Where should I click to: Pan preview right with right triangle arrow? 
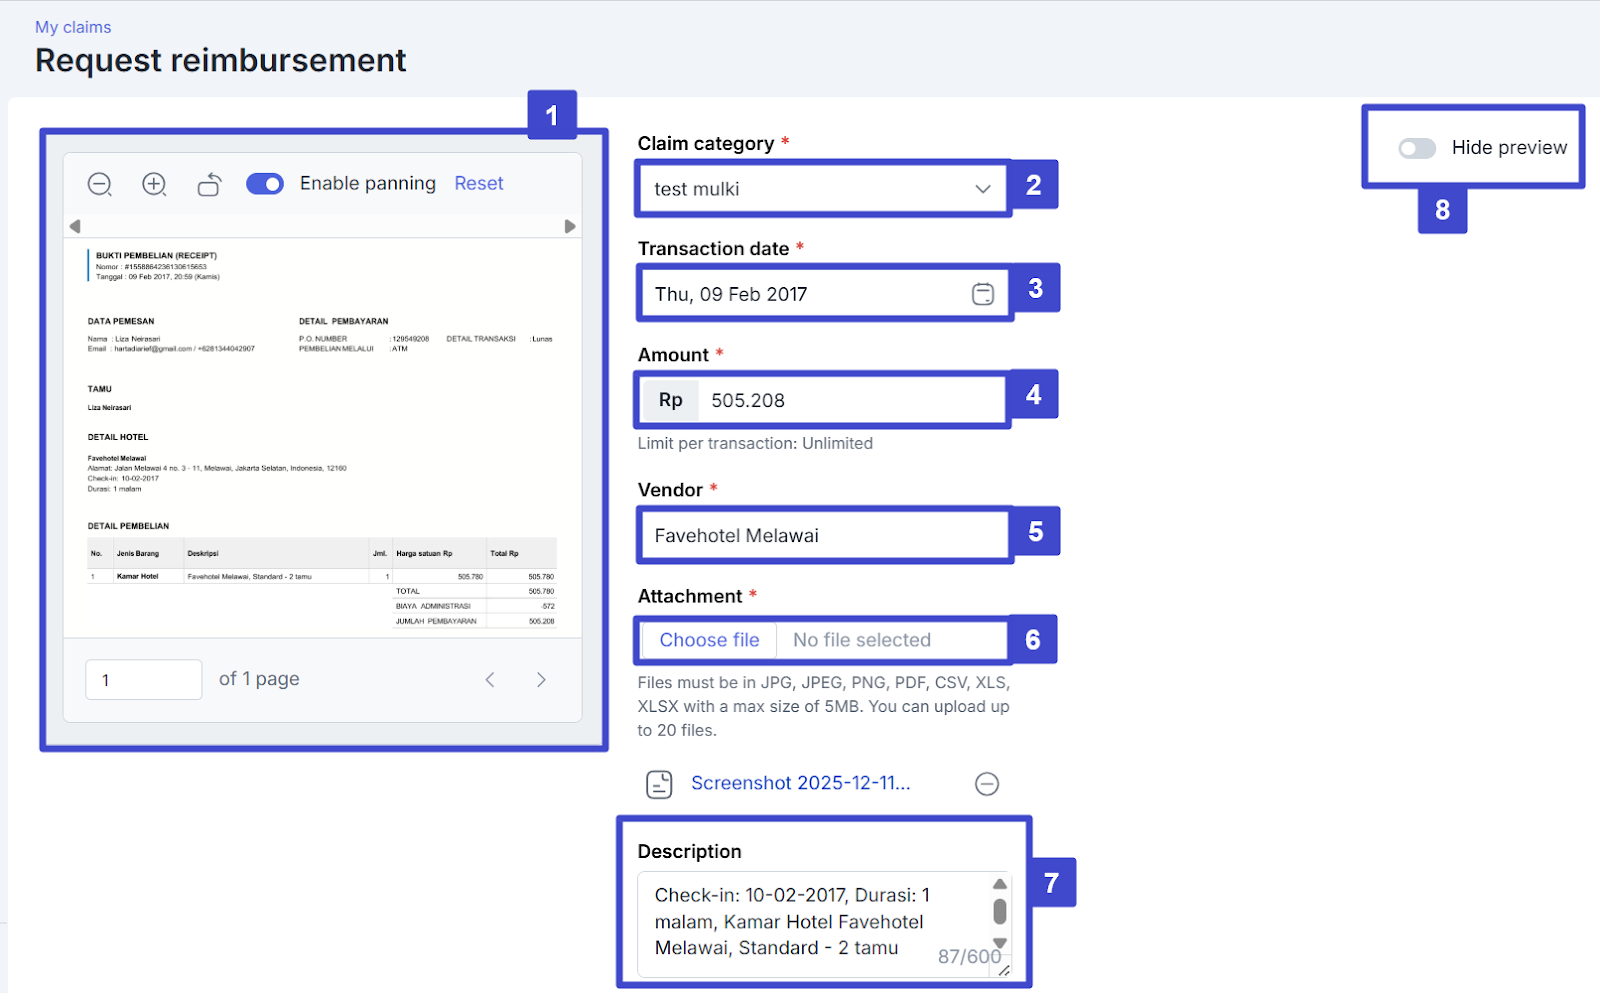pyautogui.click(x=570, y=227)
